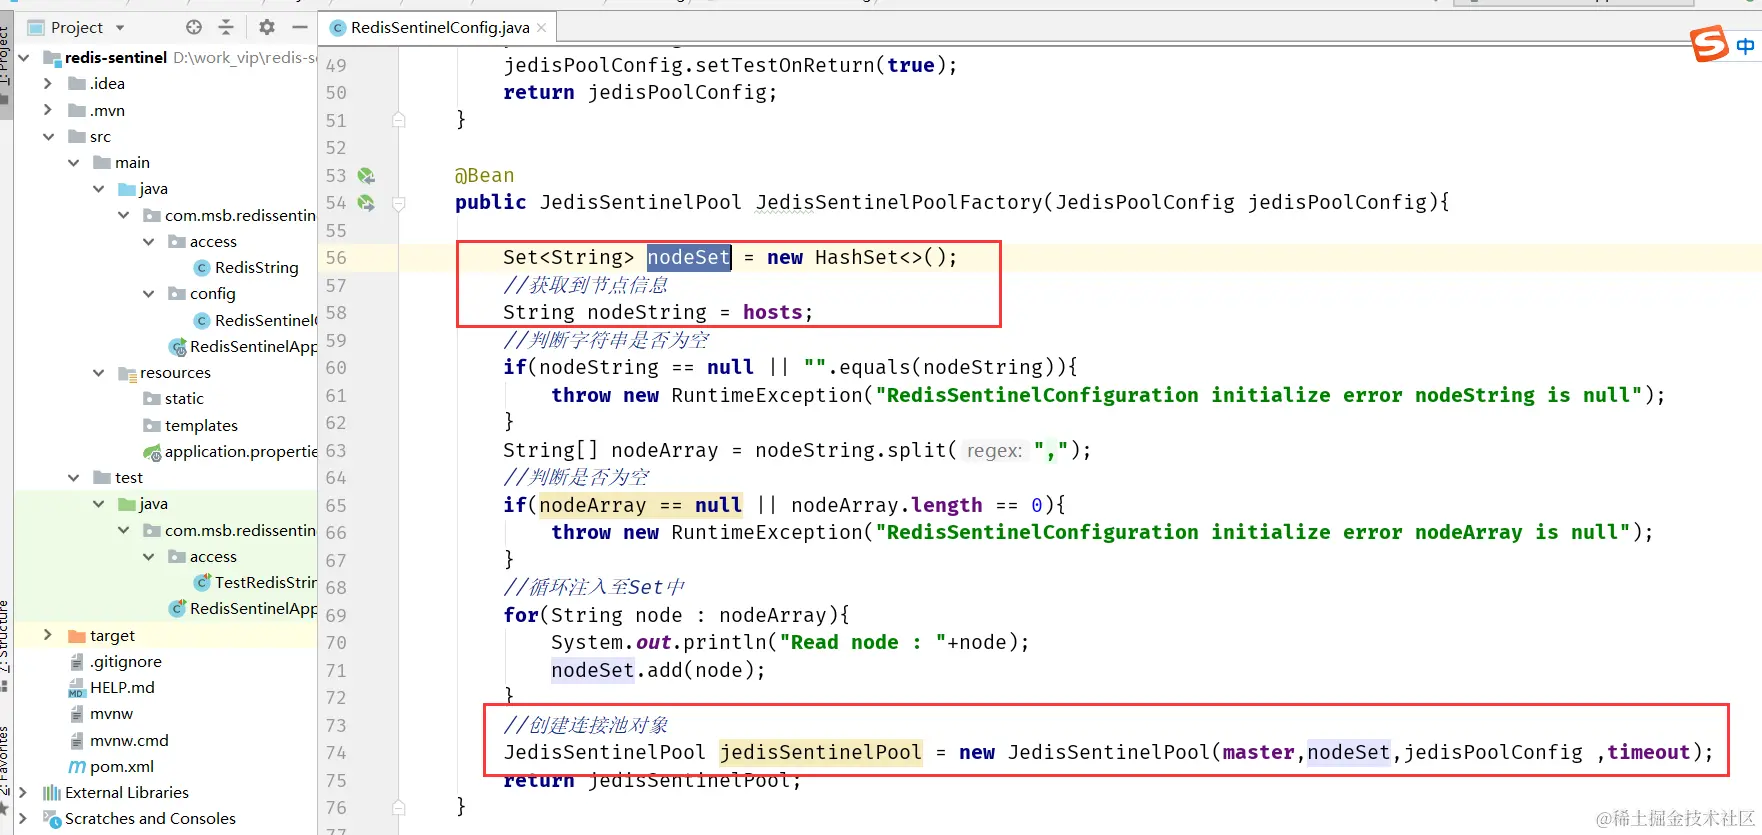Screen dimensions: 1762x835
Task: Select the .gitignore file
Action: pyautogui.click(x=125, y=661)
